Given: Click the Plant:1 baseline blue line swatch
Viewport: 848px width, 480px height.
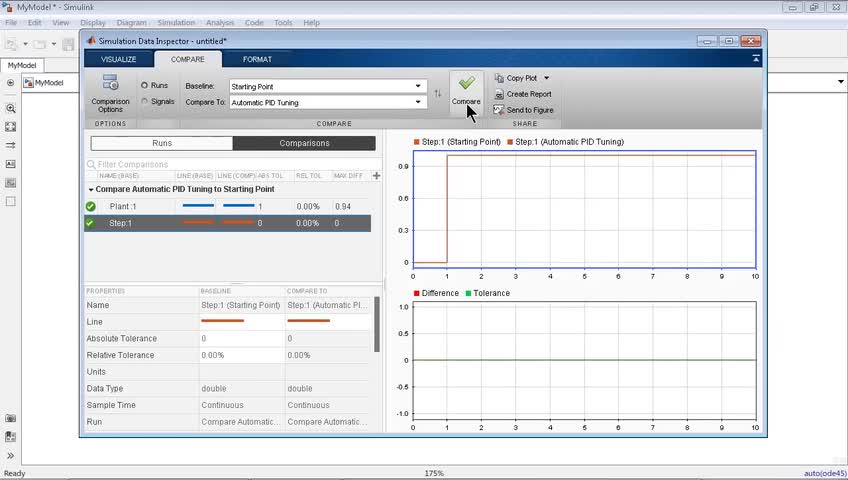Looking at the screenshot, I should tap(198, 206).
